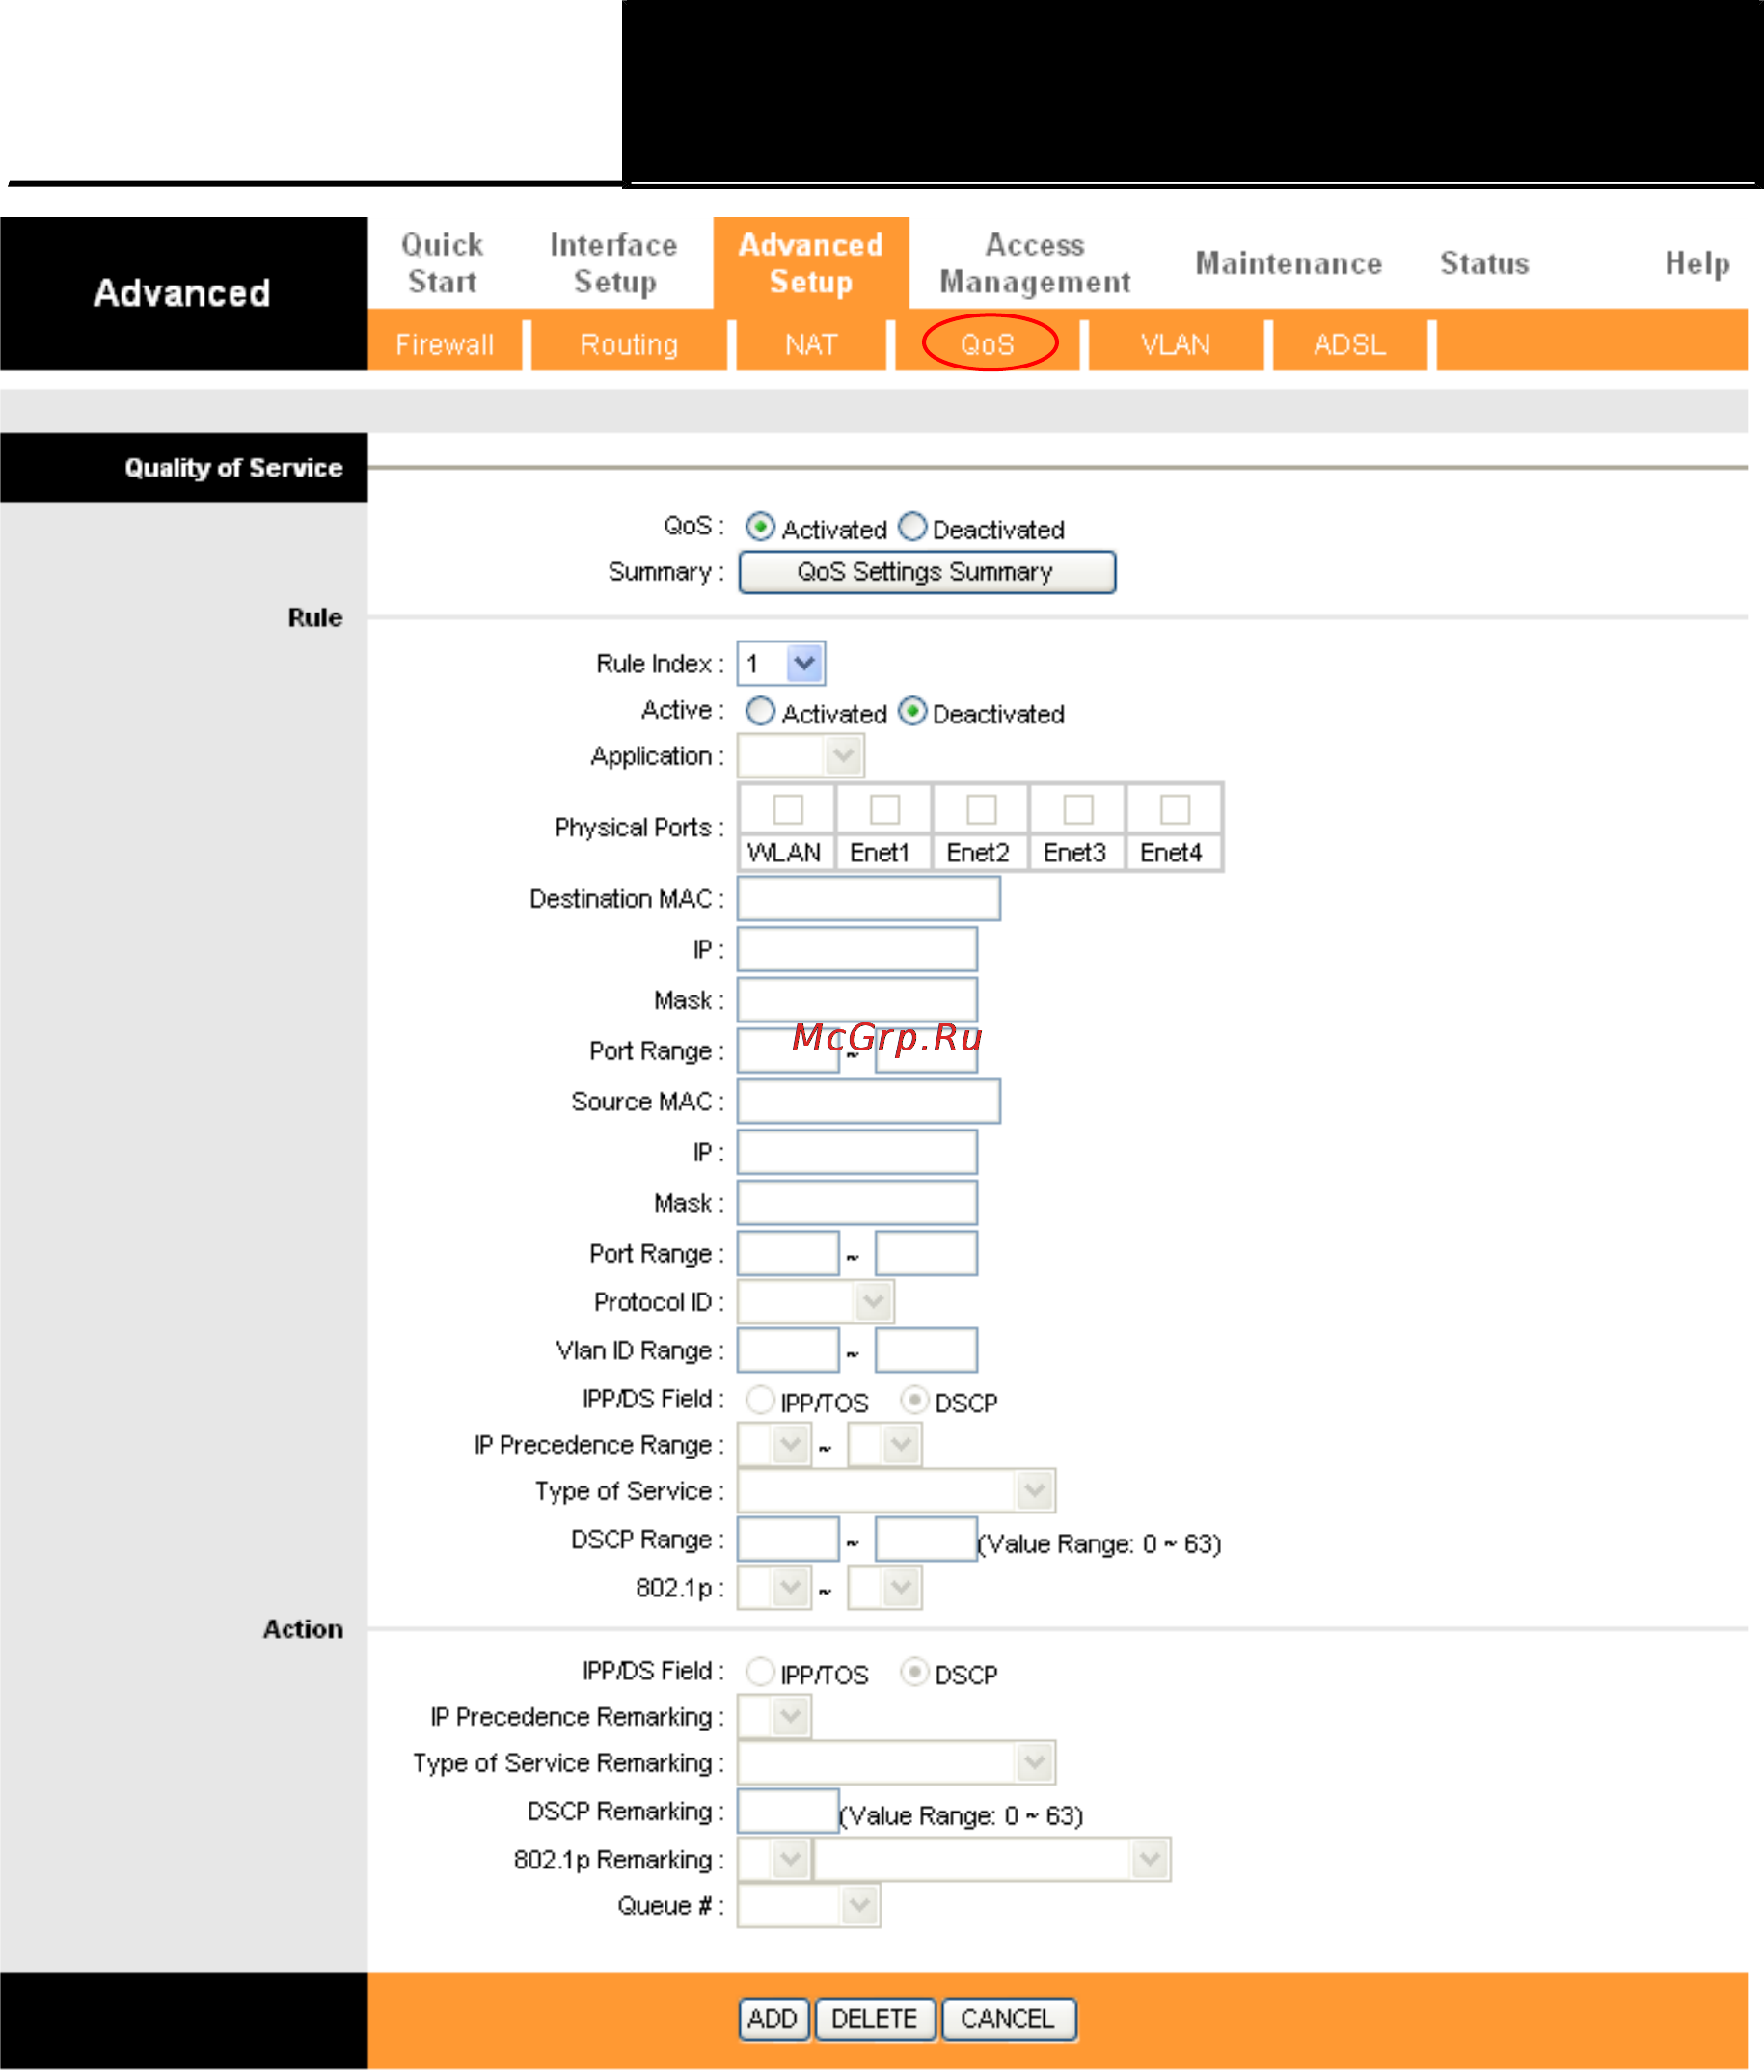
Task: Click source Port Range start field
Action: [x=787, y=1254]
